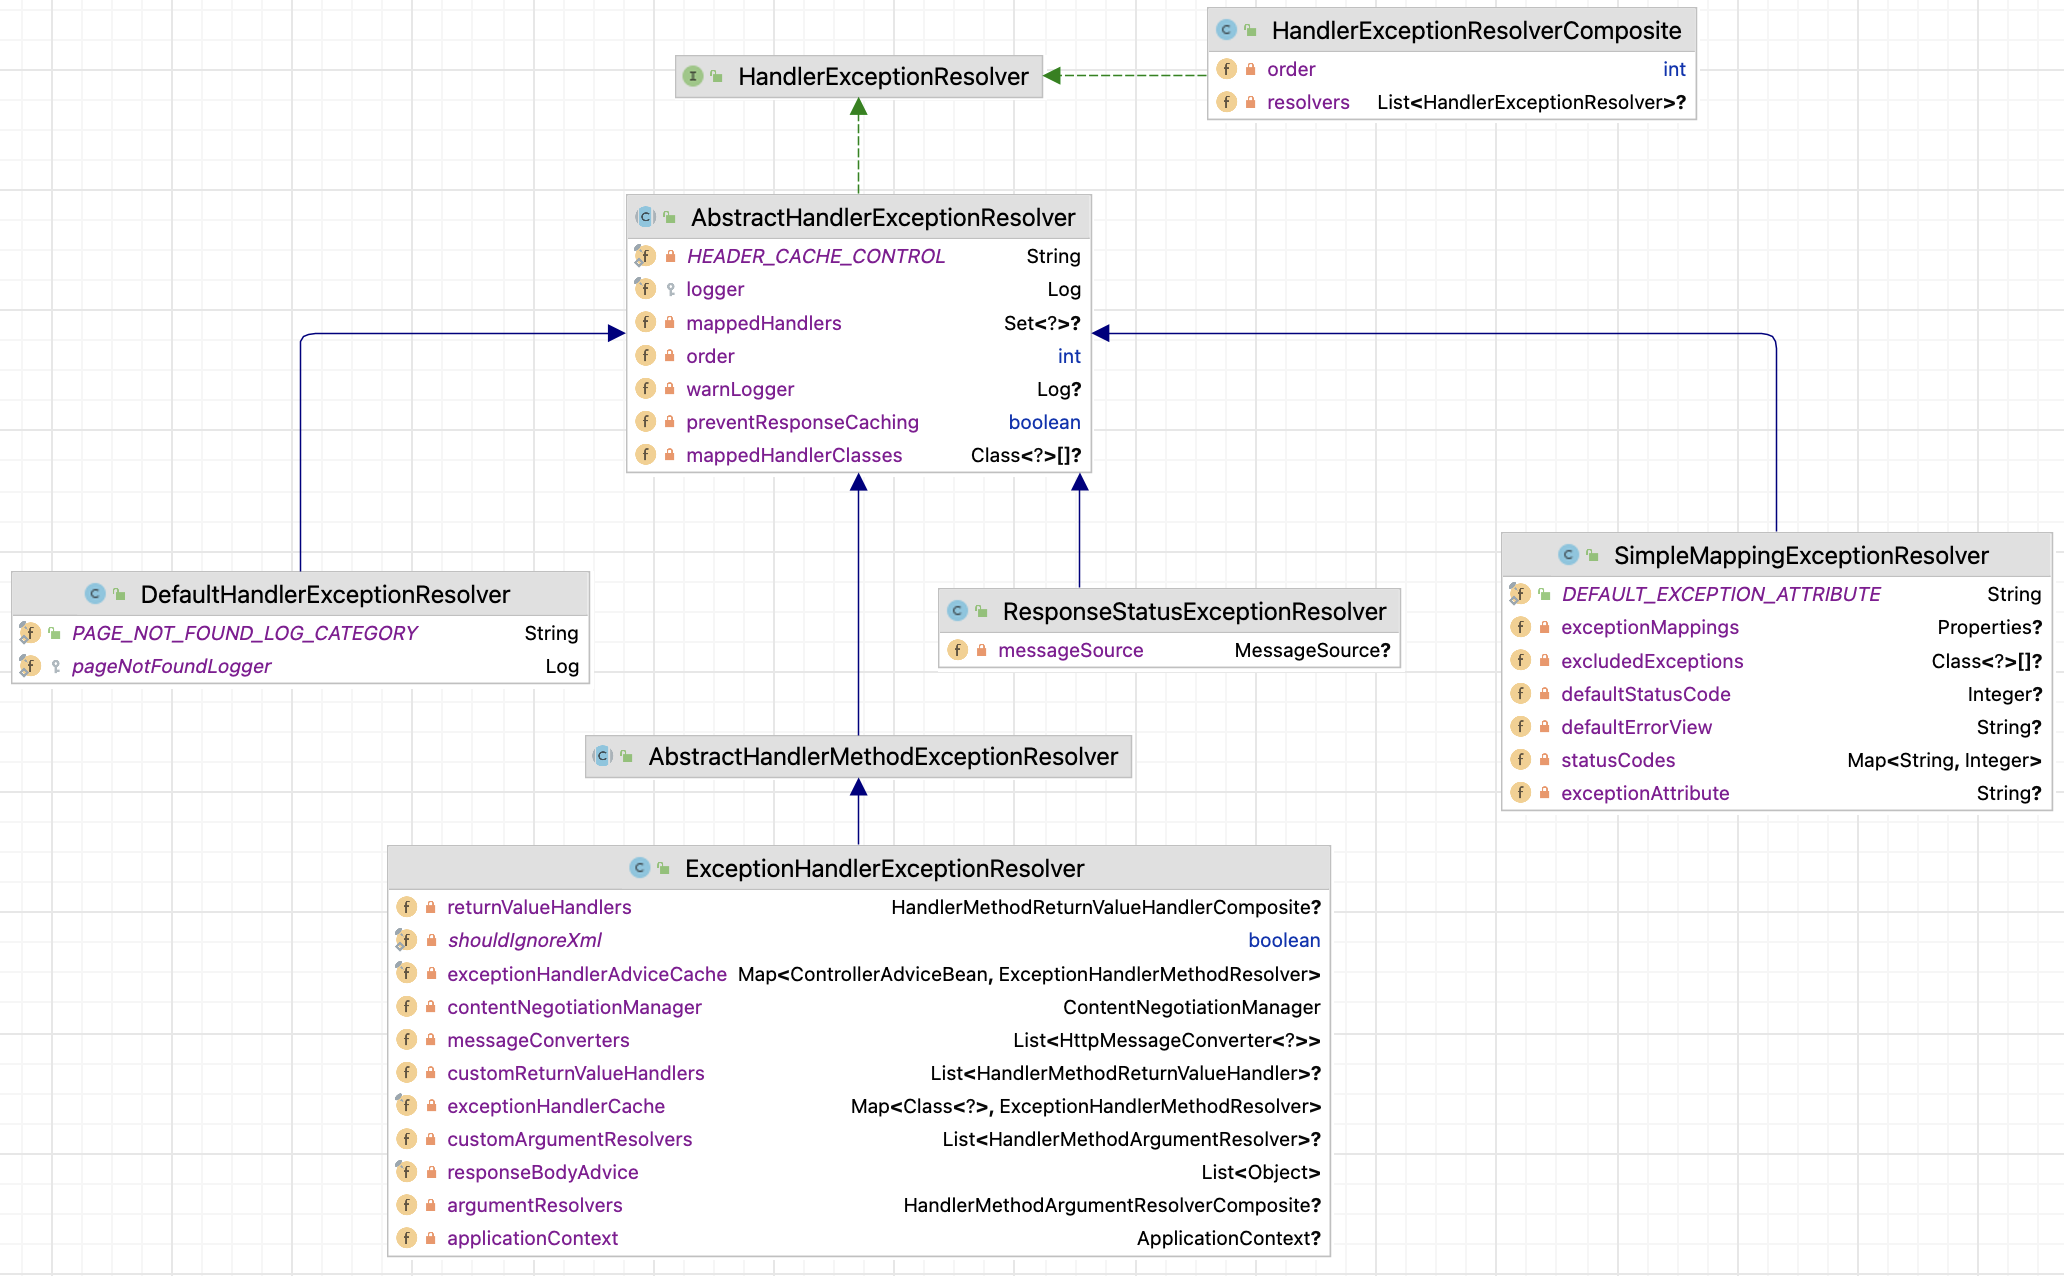
Task: Click the abstract class icon of AbstractHandlerMethodExceptionResolver
Action: point(602,756)
